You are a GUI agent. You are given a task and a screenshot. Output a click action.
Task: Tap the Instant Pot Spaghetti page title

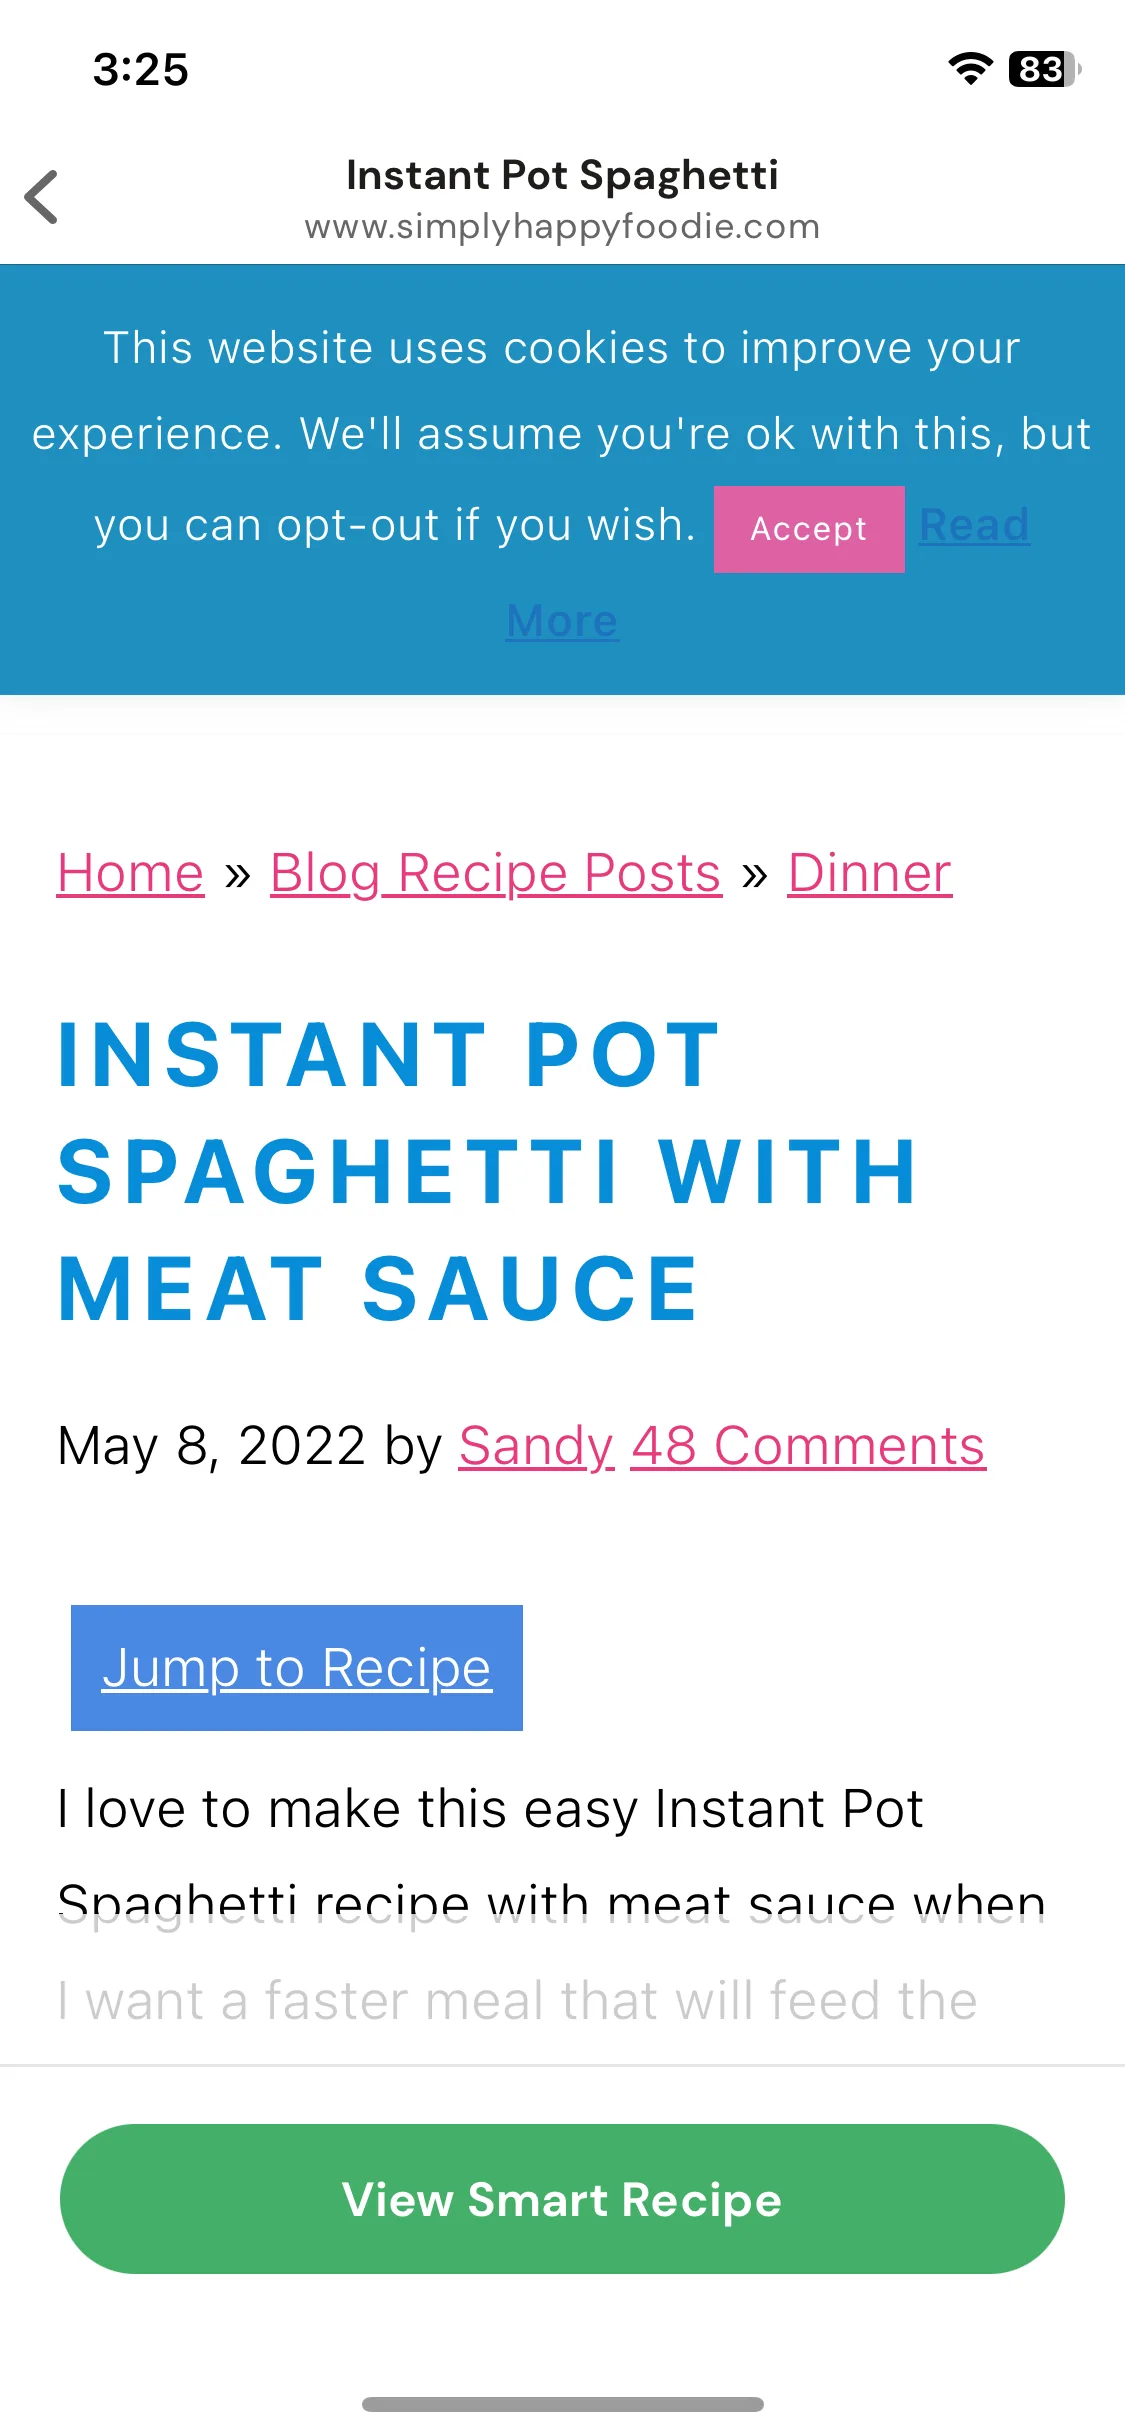(562, 175)
